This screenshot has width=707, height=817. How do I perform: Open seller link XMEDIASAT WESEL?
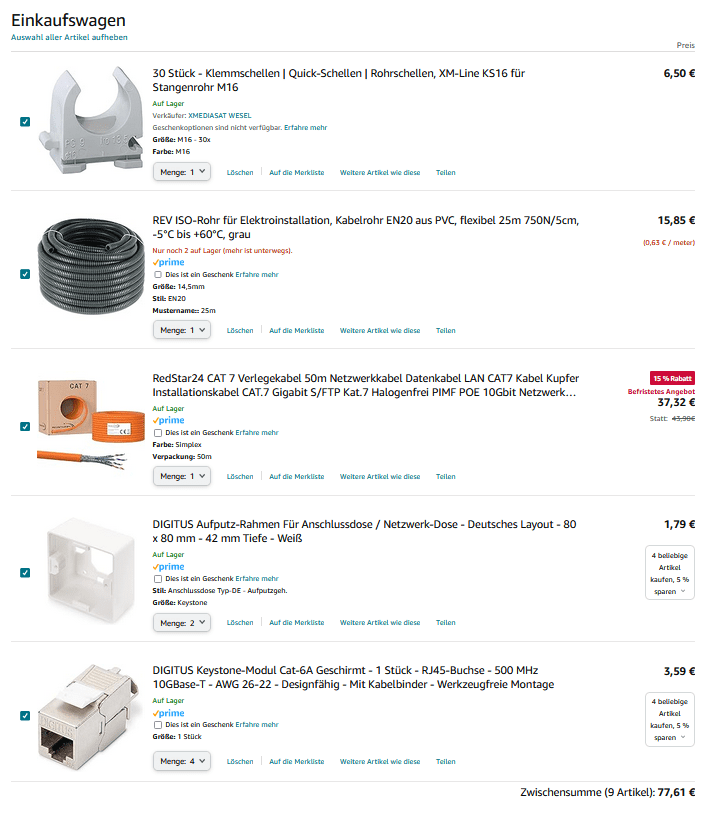[220, 116]
